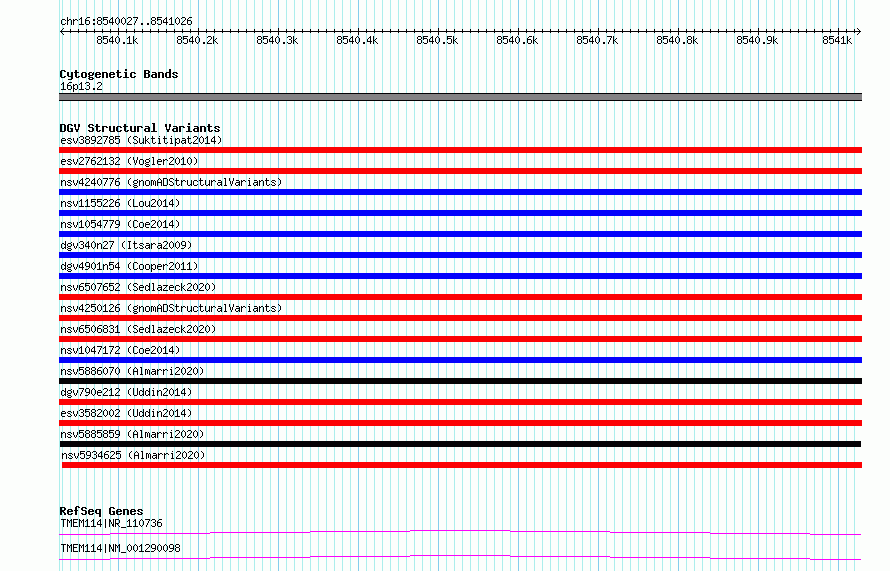This screenshot has height=571, width=890.
Task: Open variant esv3582002 (Uddin2014) label
Action: click(x=126, y=413)
